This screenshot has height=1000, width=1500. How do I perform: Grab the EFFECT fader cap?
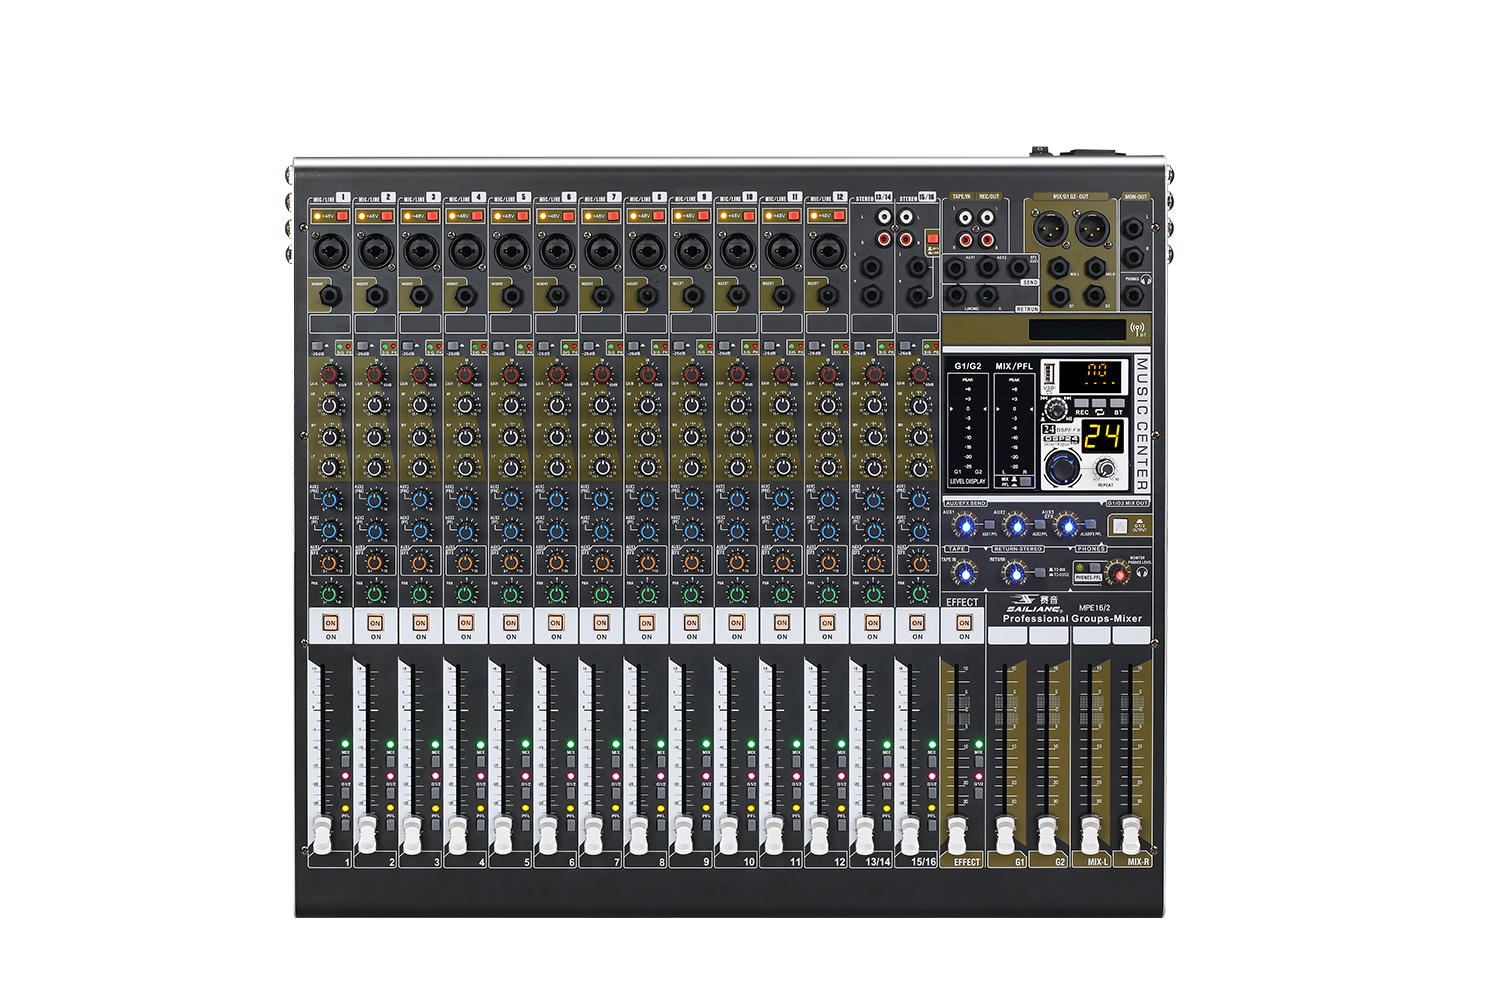coord(957,835)
